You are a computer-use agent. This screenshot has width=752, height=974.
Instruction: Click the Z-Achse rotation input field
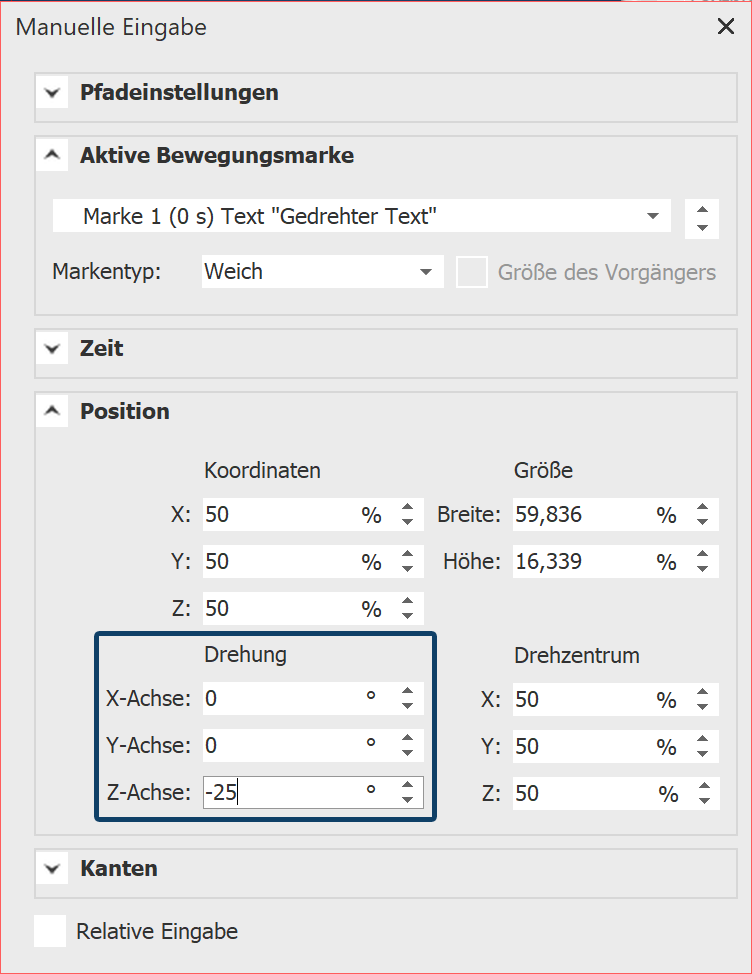[x=280, y=793]
